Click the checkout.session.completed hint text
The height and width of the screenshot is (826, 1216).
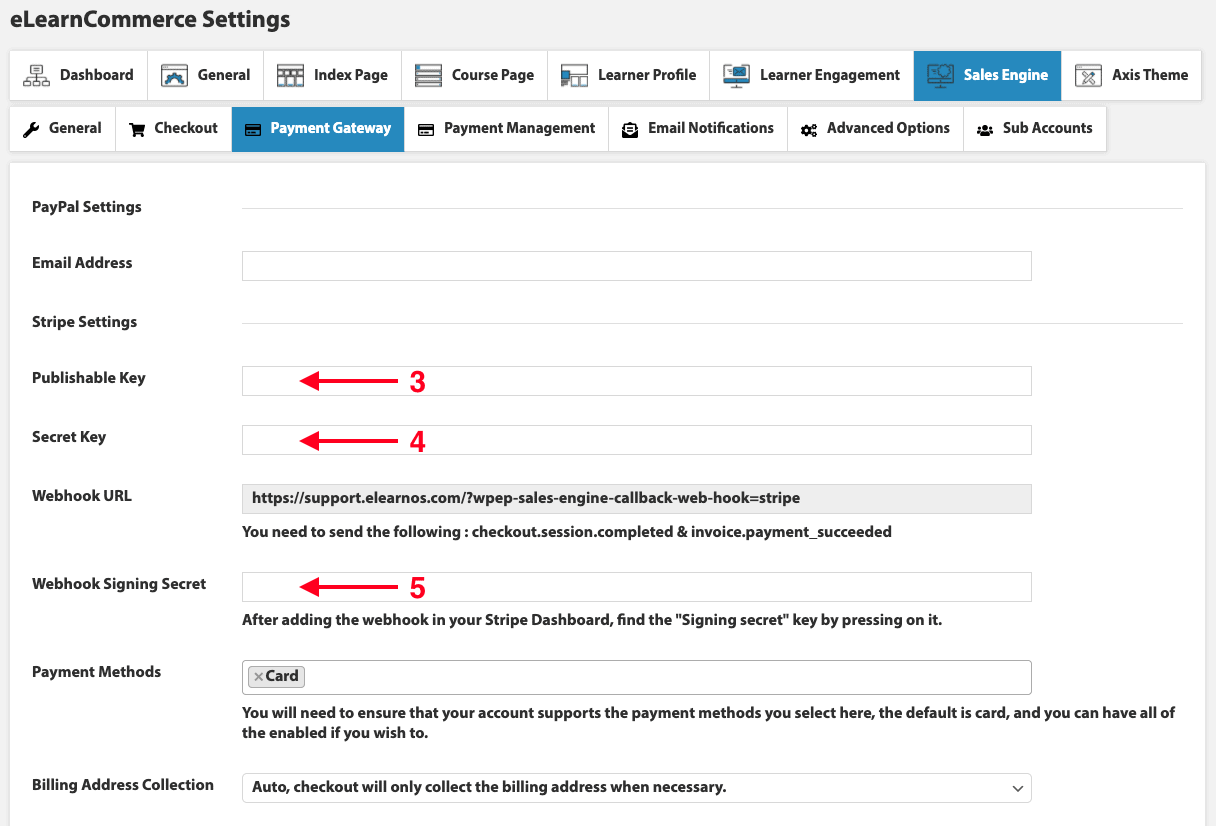567,532
